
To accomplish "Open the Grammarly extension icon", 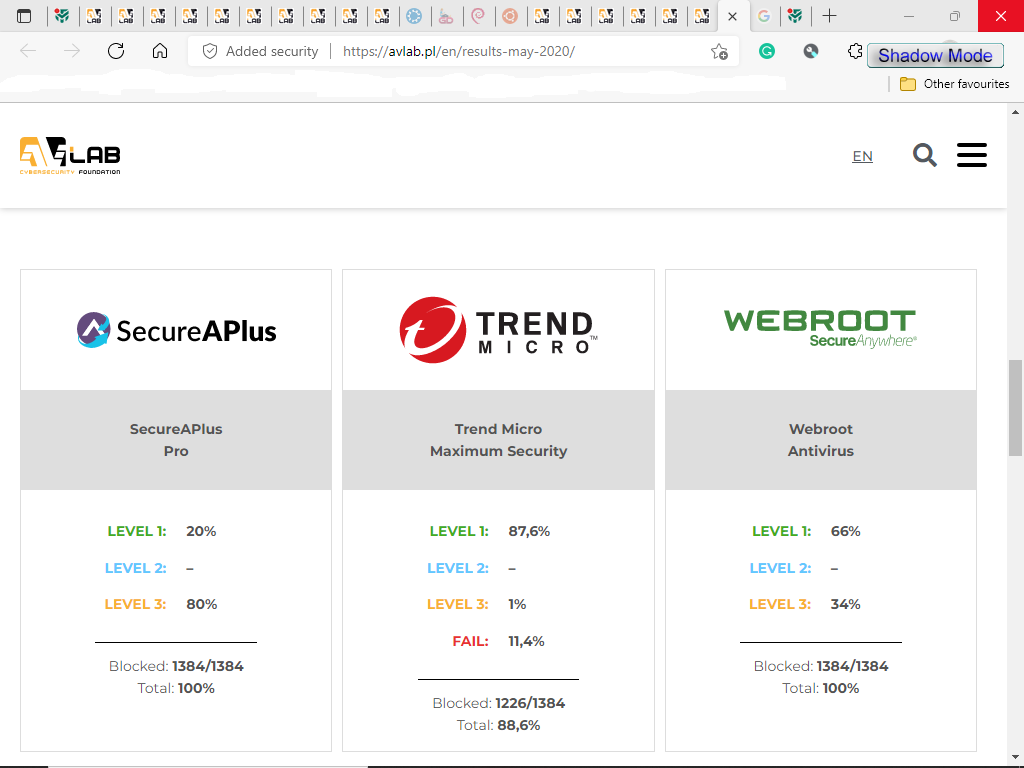I will [767, 51].
